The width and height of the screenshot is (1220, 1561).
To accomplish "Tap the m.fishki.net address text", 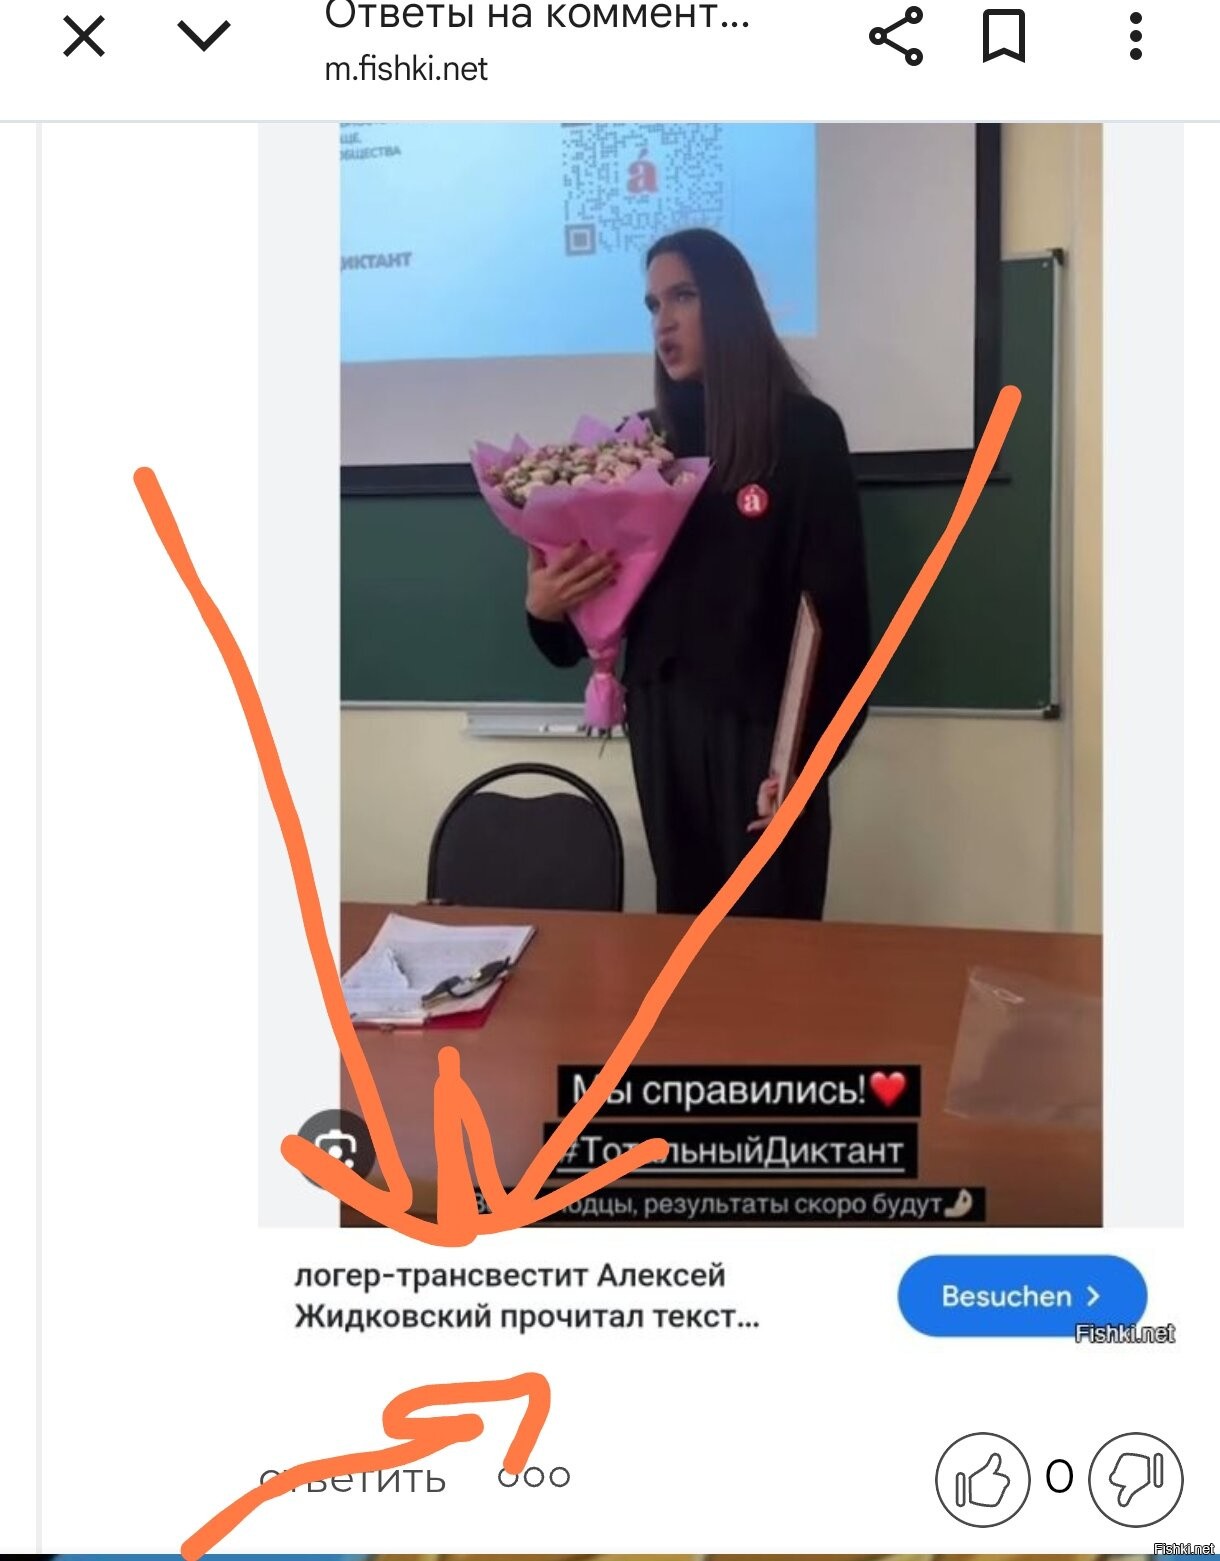I will (406, 69).
